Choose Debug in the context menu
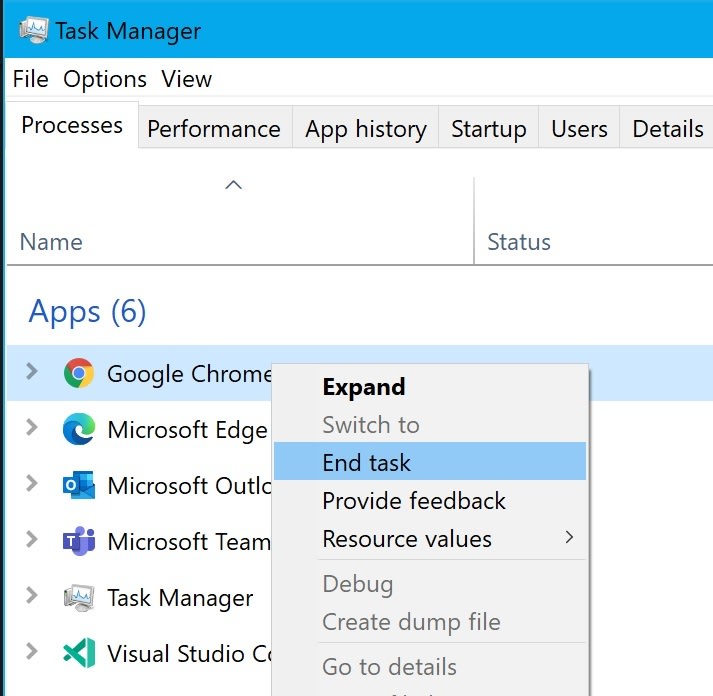 (x=430, y=584)
